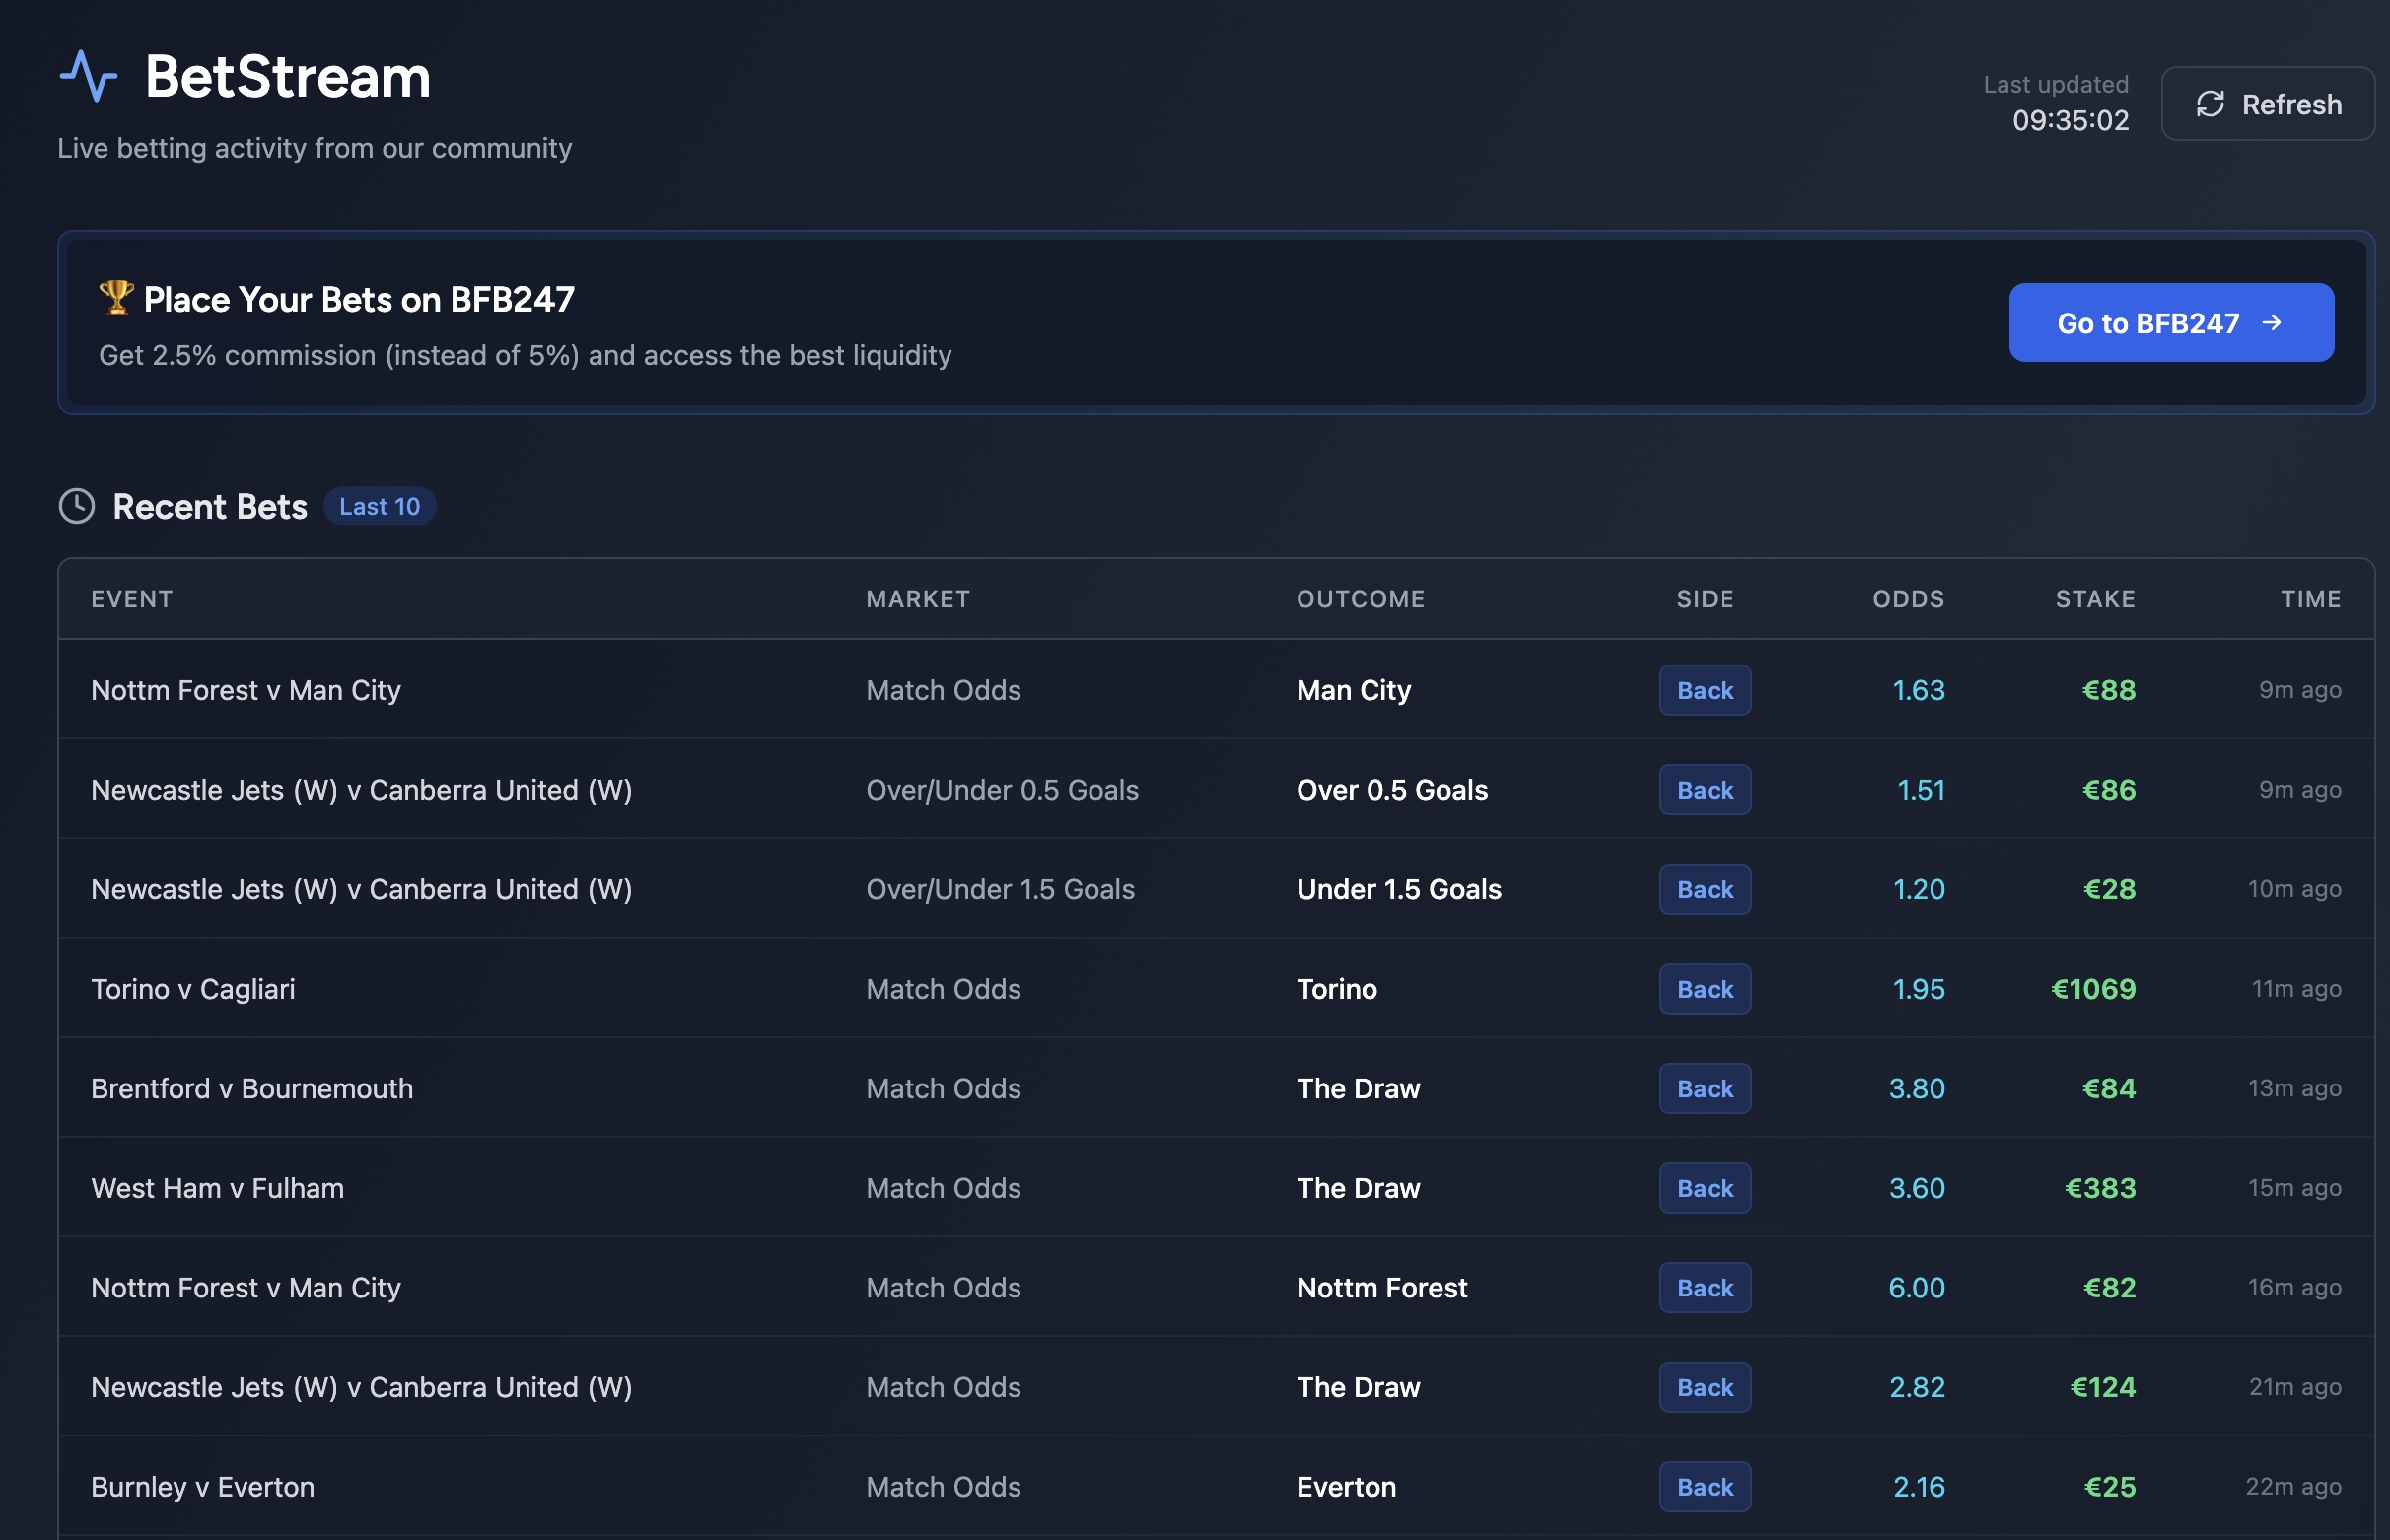Back Nottm Forest at odds 6.00
Screen dimensions: 2390x1540
pyautogui.click(x=1704, y=1288)
